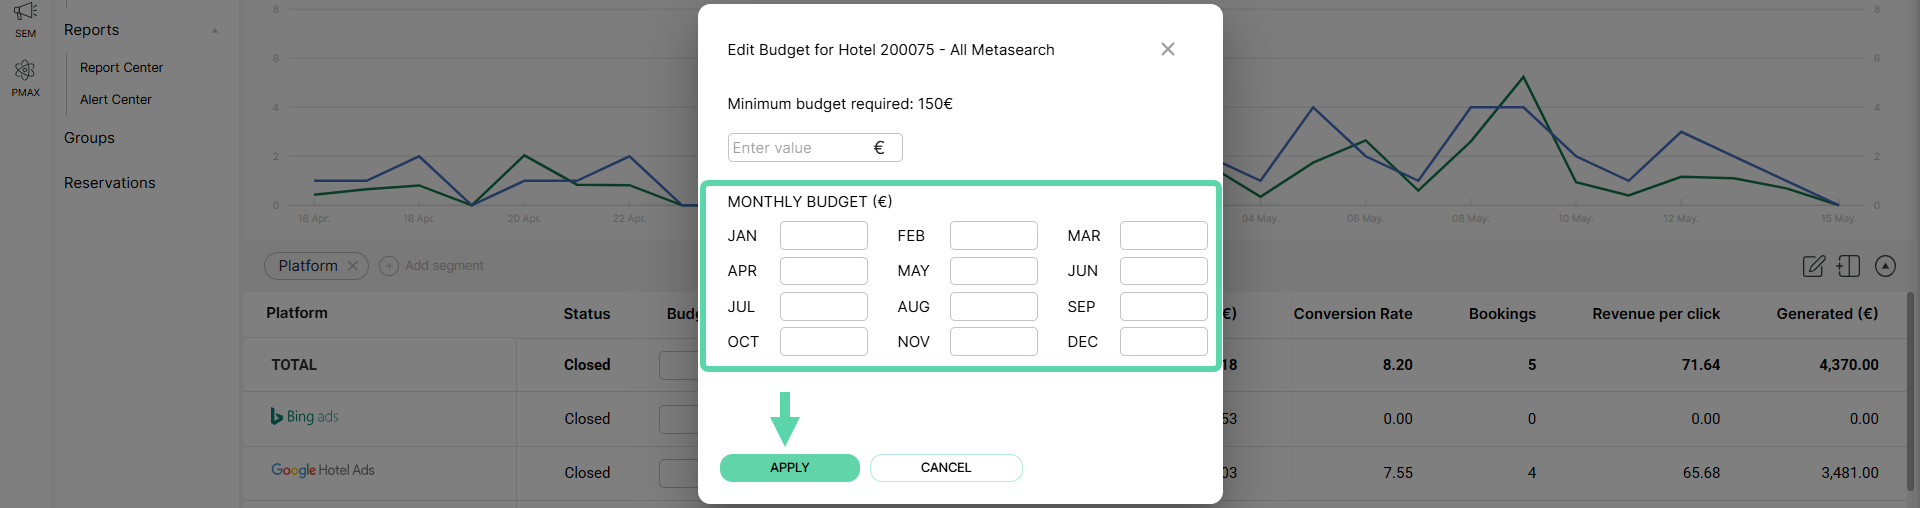Click the circled up-arrow icon
1920x508 pixels.
[1885, 266]
